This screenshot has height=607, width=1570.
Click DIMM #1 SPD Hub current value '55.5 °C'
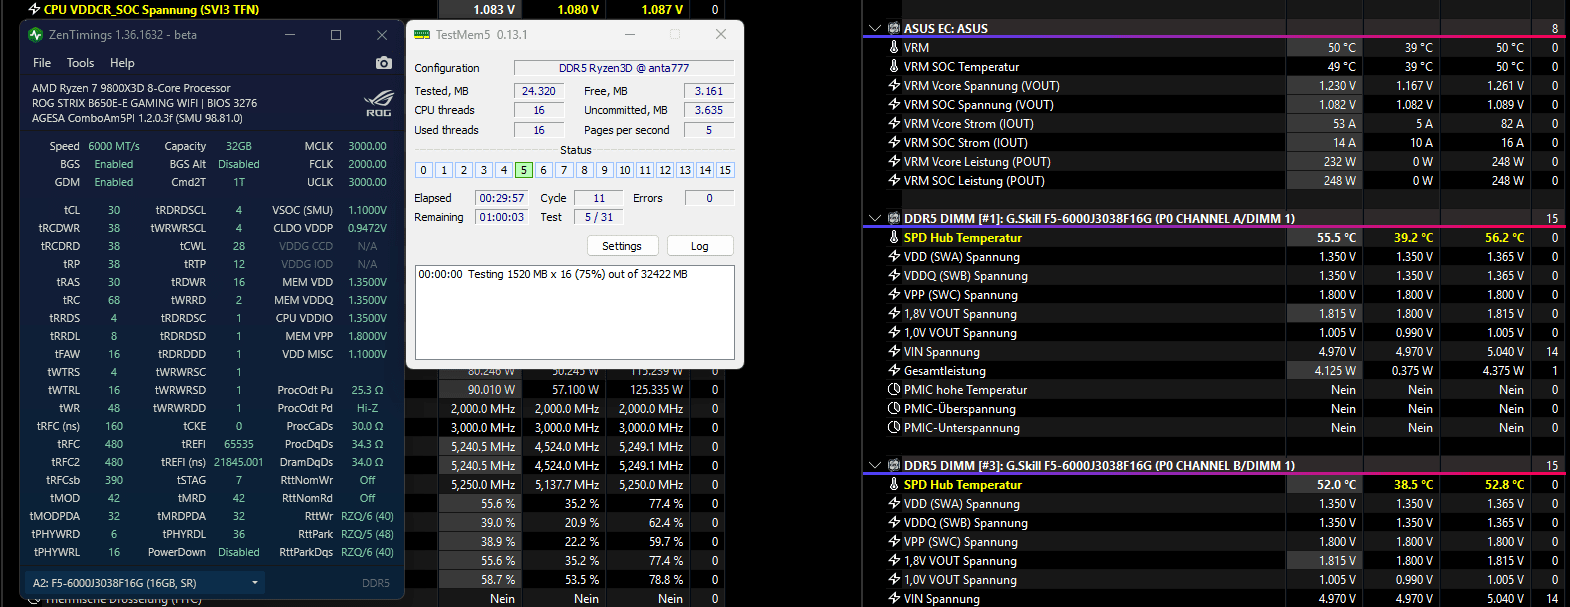(1336, 237)
